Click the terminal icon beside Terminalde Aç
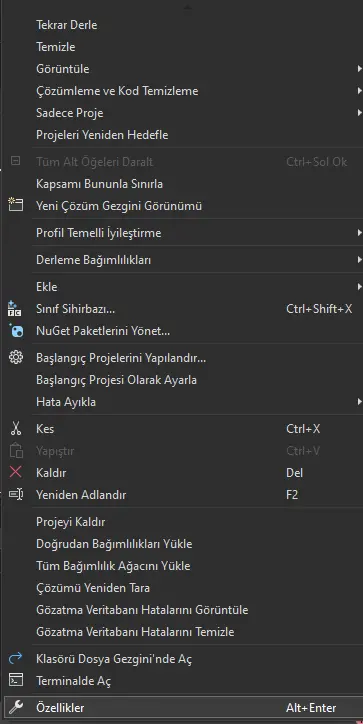Screen dimensions: 363x724 click(x=16, y=681)
